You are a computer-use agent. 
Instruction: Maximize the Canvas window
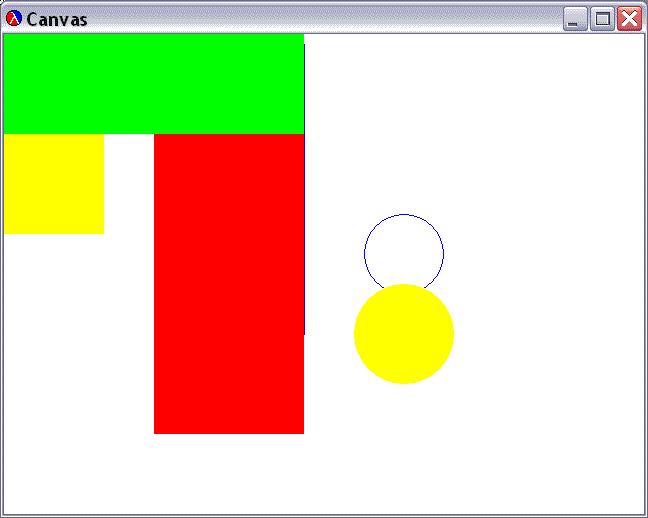tap(602, 19)
